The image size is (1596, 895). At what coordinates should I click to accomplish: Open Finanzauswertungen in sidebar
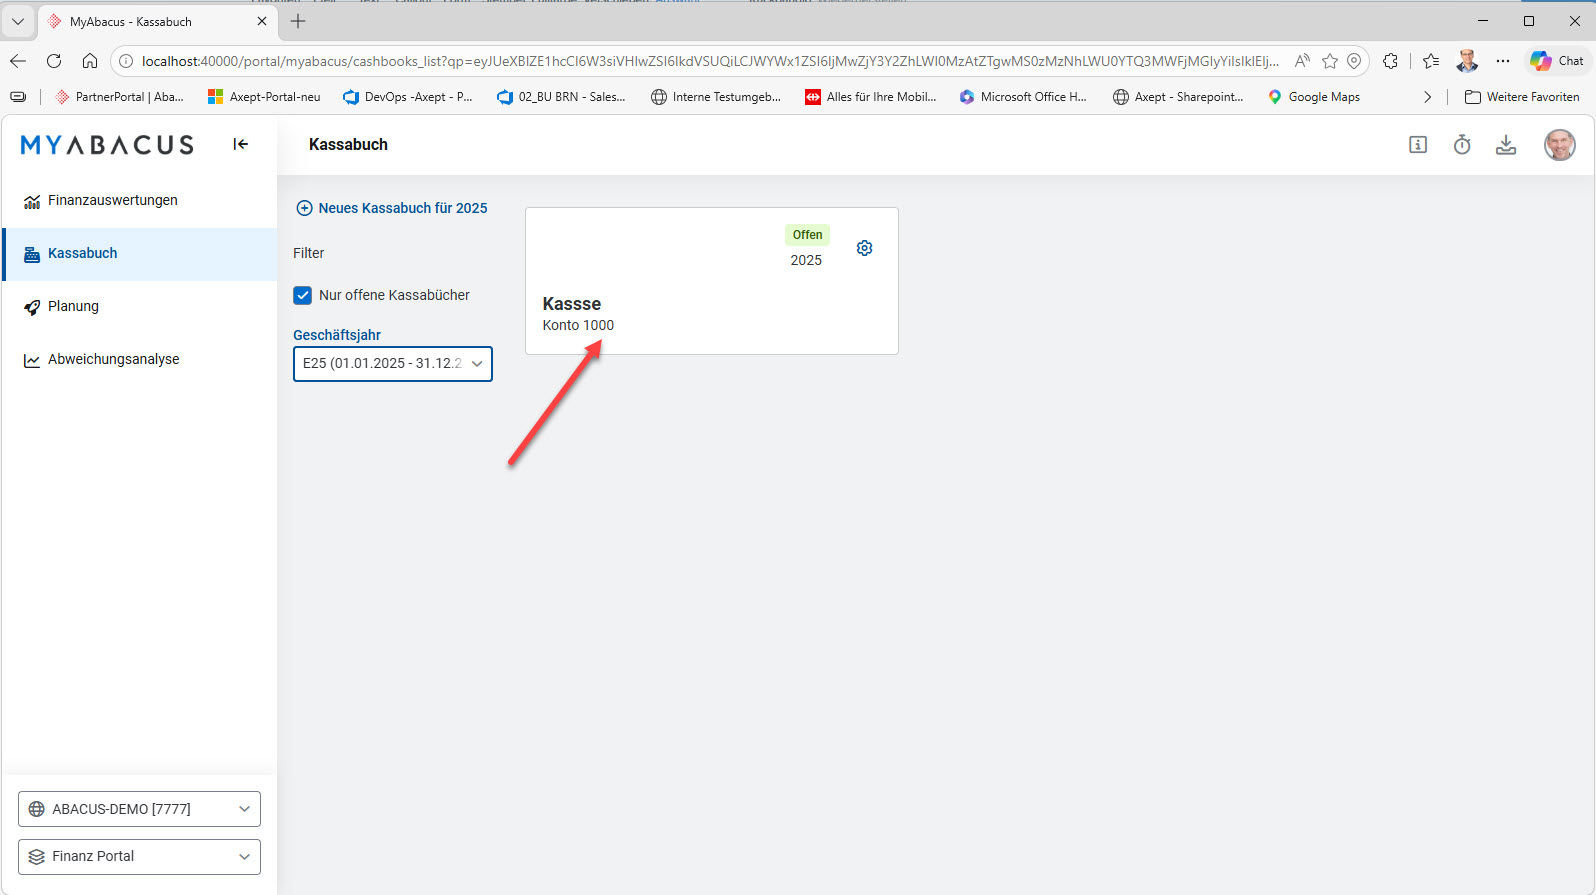[x=140, y=200]
